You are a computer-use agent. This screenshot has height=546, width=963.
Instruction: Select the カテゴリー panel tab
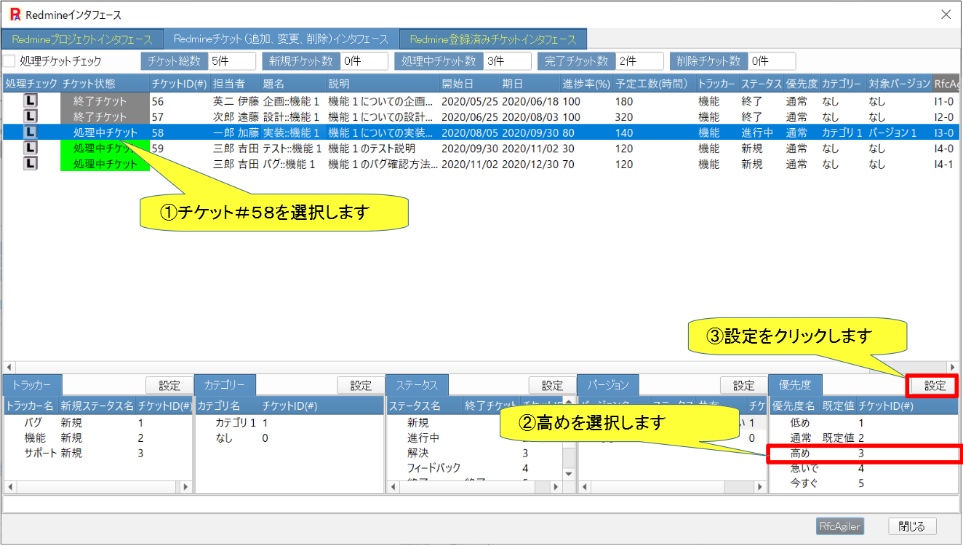[224, 385]
